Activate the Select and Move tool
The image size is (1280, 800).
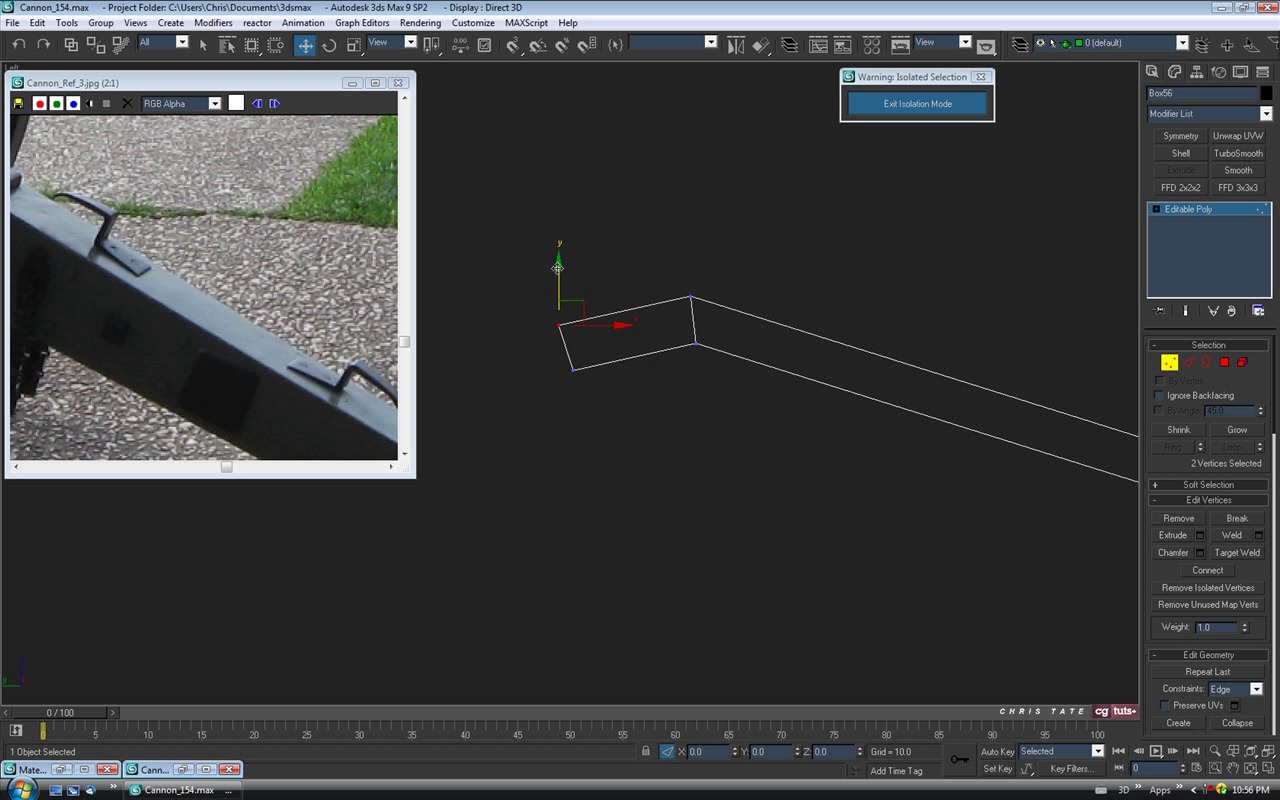(x=305, y=44)
